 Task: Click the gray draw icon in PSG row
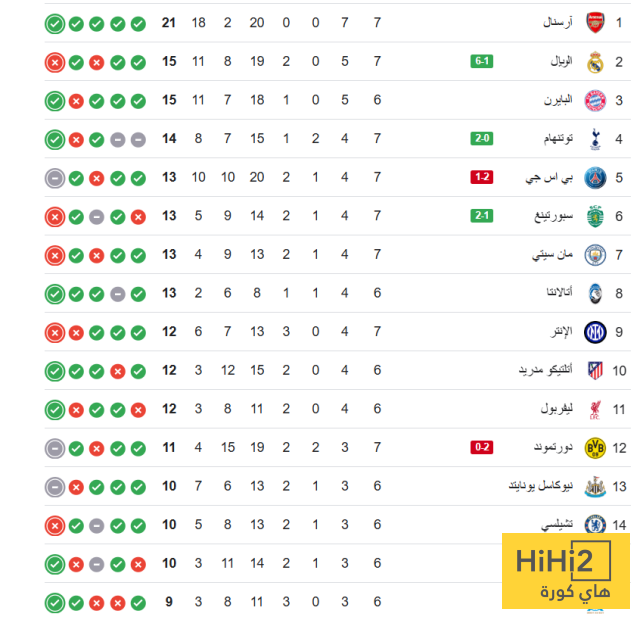[x=54, y=177]
